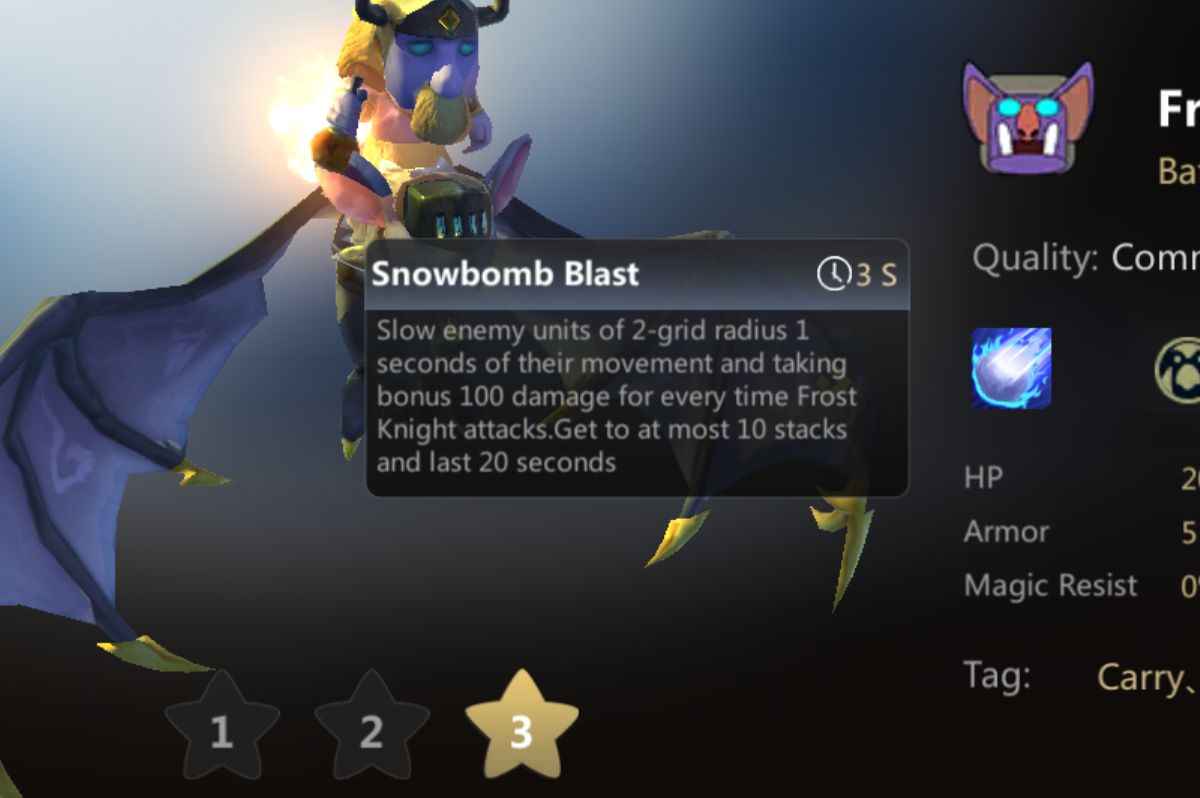
Task: Click the lantern device on mount's chest
Action: 448,208
